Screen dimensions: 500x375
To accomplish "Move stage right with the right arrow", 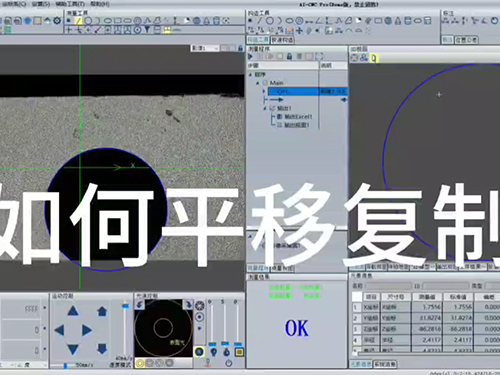I will click(87, 330).
